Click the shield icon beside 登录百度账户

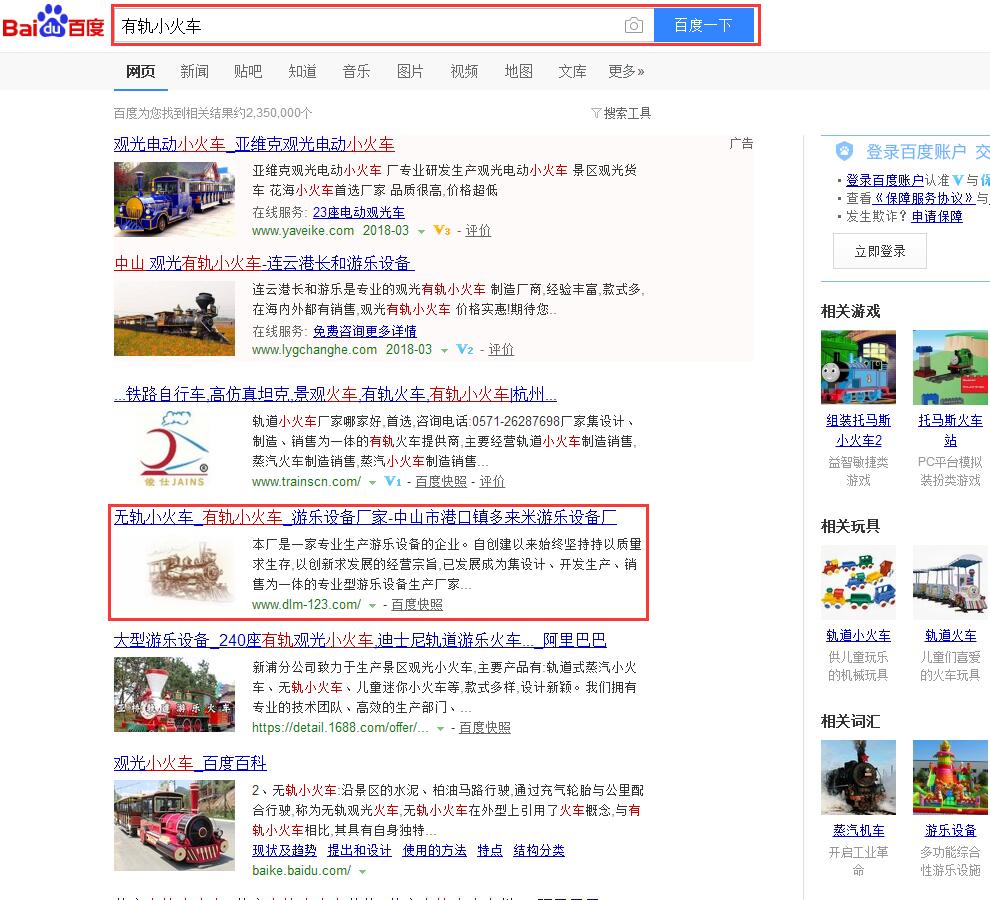[x=845, y=151]
